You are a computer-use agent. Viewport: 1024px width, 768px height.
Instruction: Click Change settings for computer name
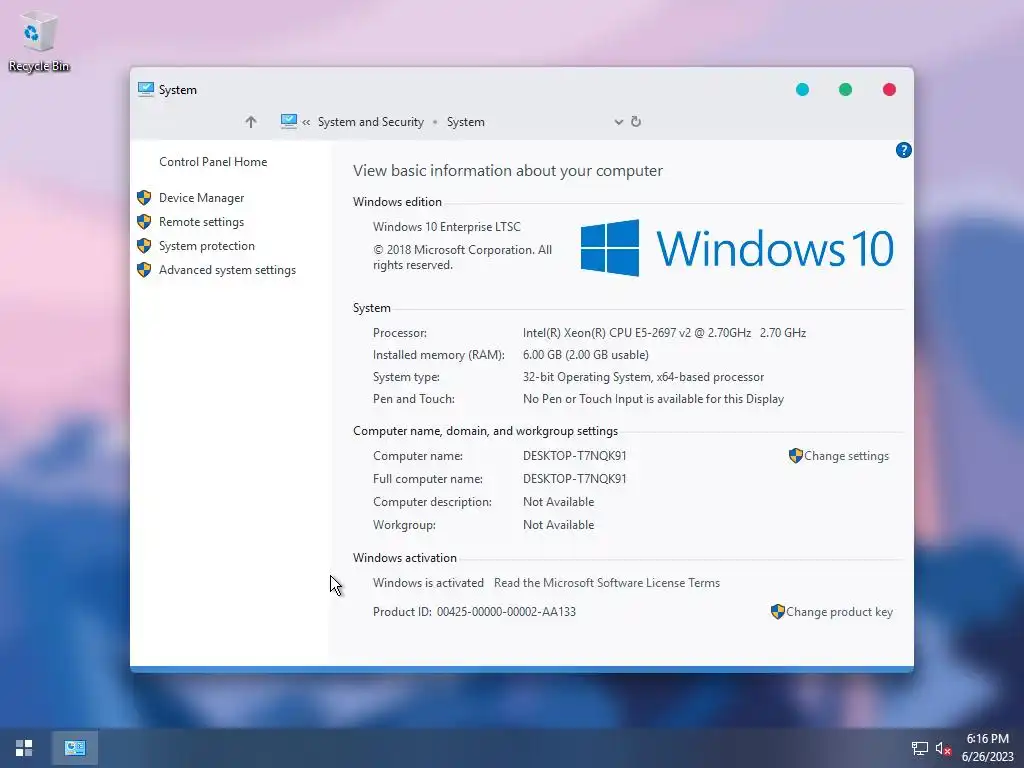(x=846, y=456)
